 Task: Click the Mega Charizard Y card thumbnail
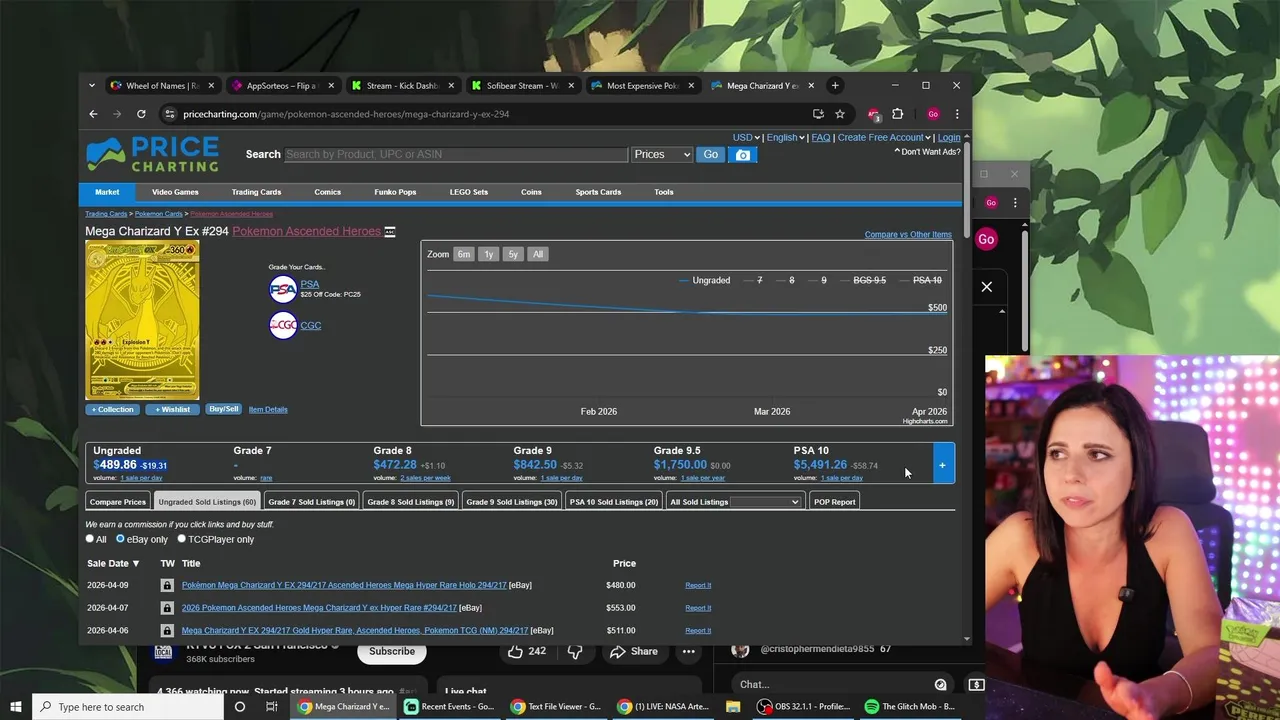142,321
